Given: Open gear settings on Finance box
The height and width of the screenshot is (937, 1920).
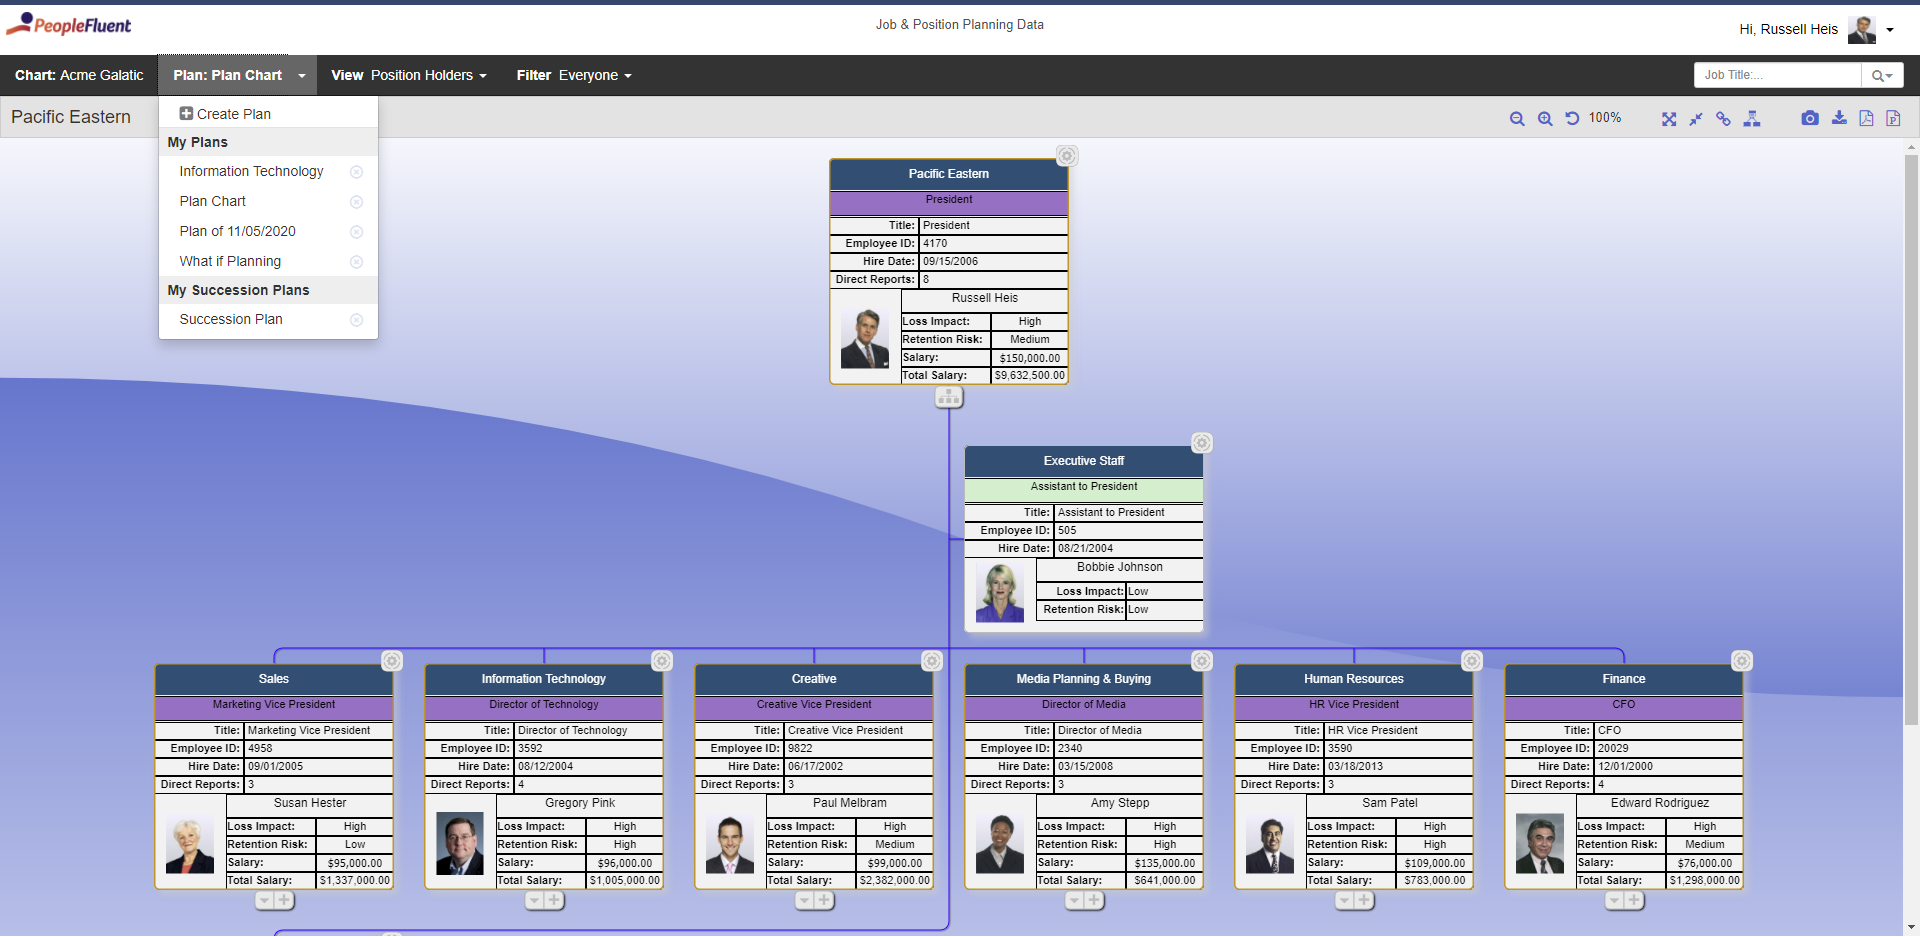Looking at the screenshot, I should pyautogui.click(x=1742, y=661).
